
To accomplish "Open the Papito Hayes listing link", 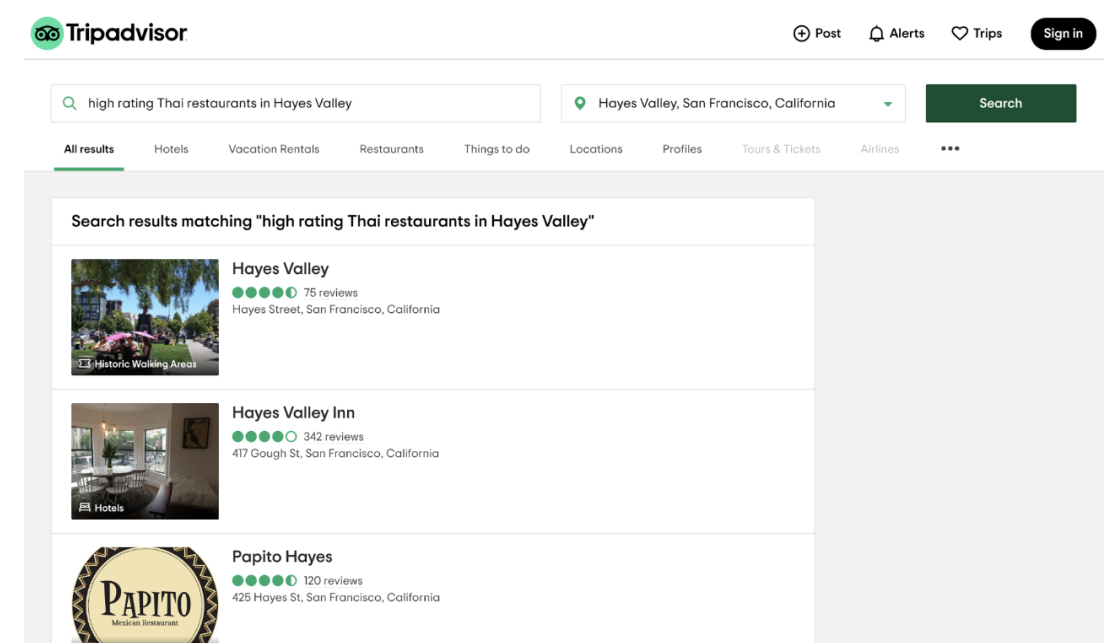I will tap(282, 557).
